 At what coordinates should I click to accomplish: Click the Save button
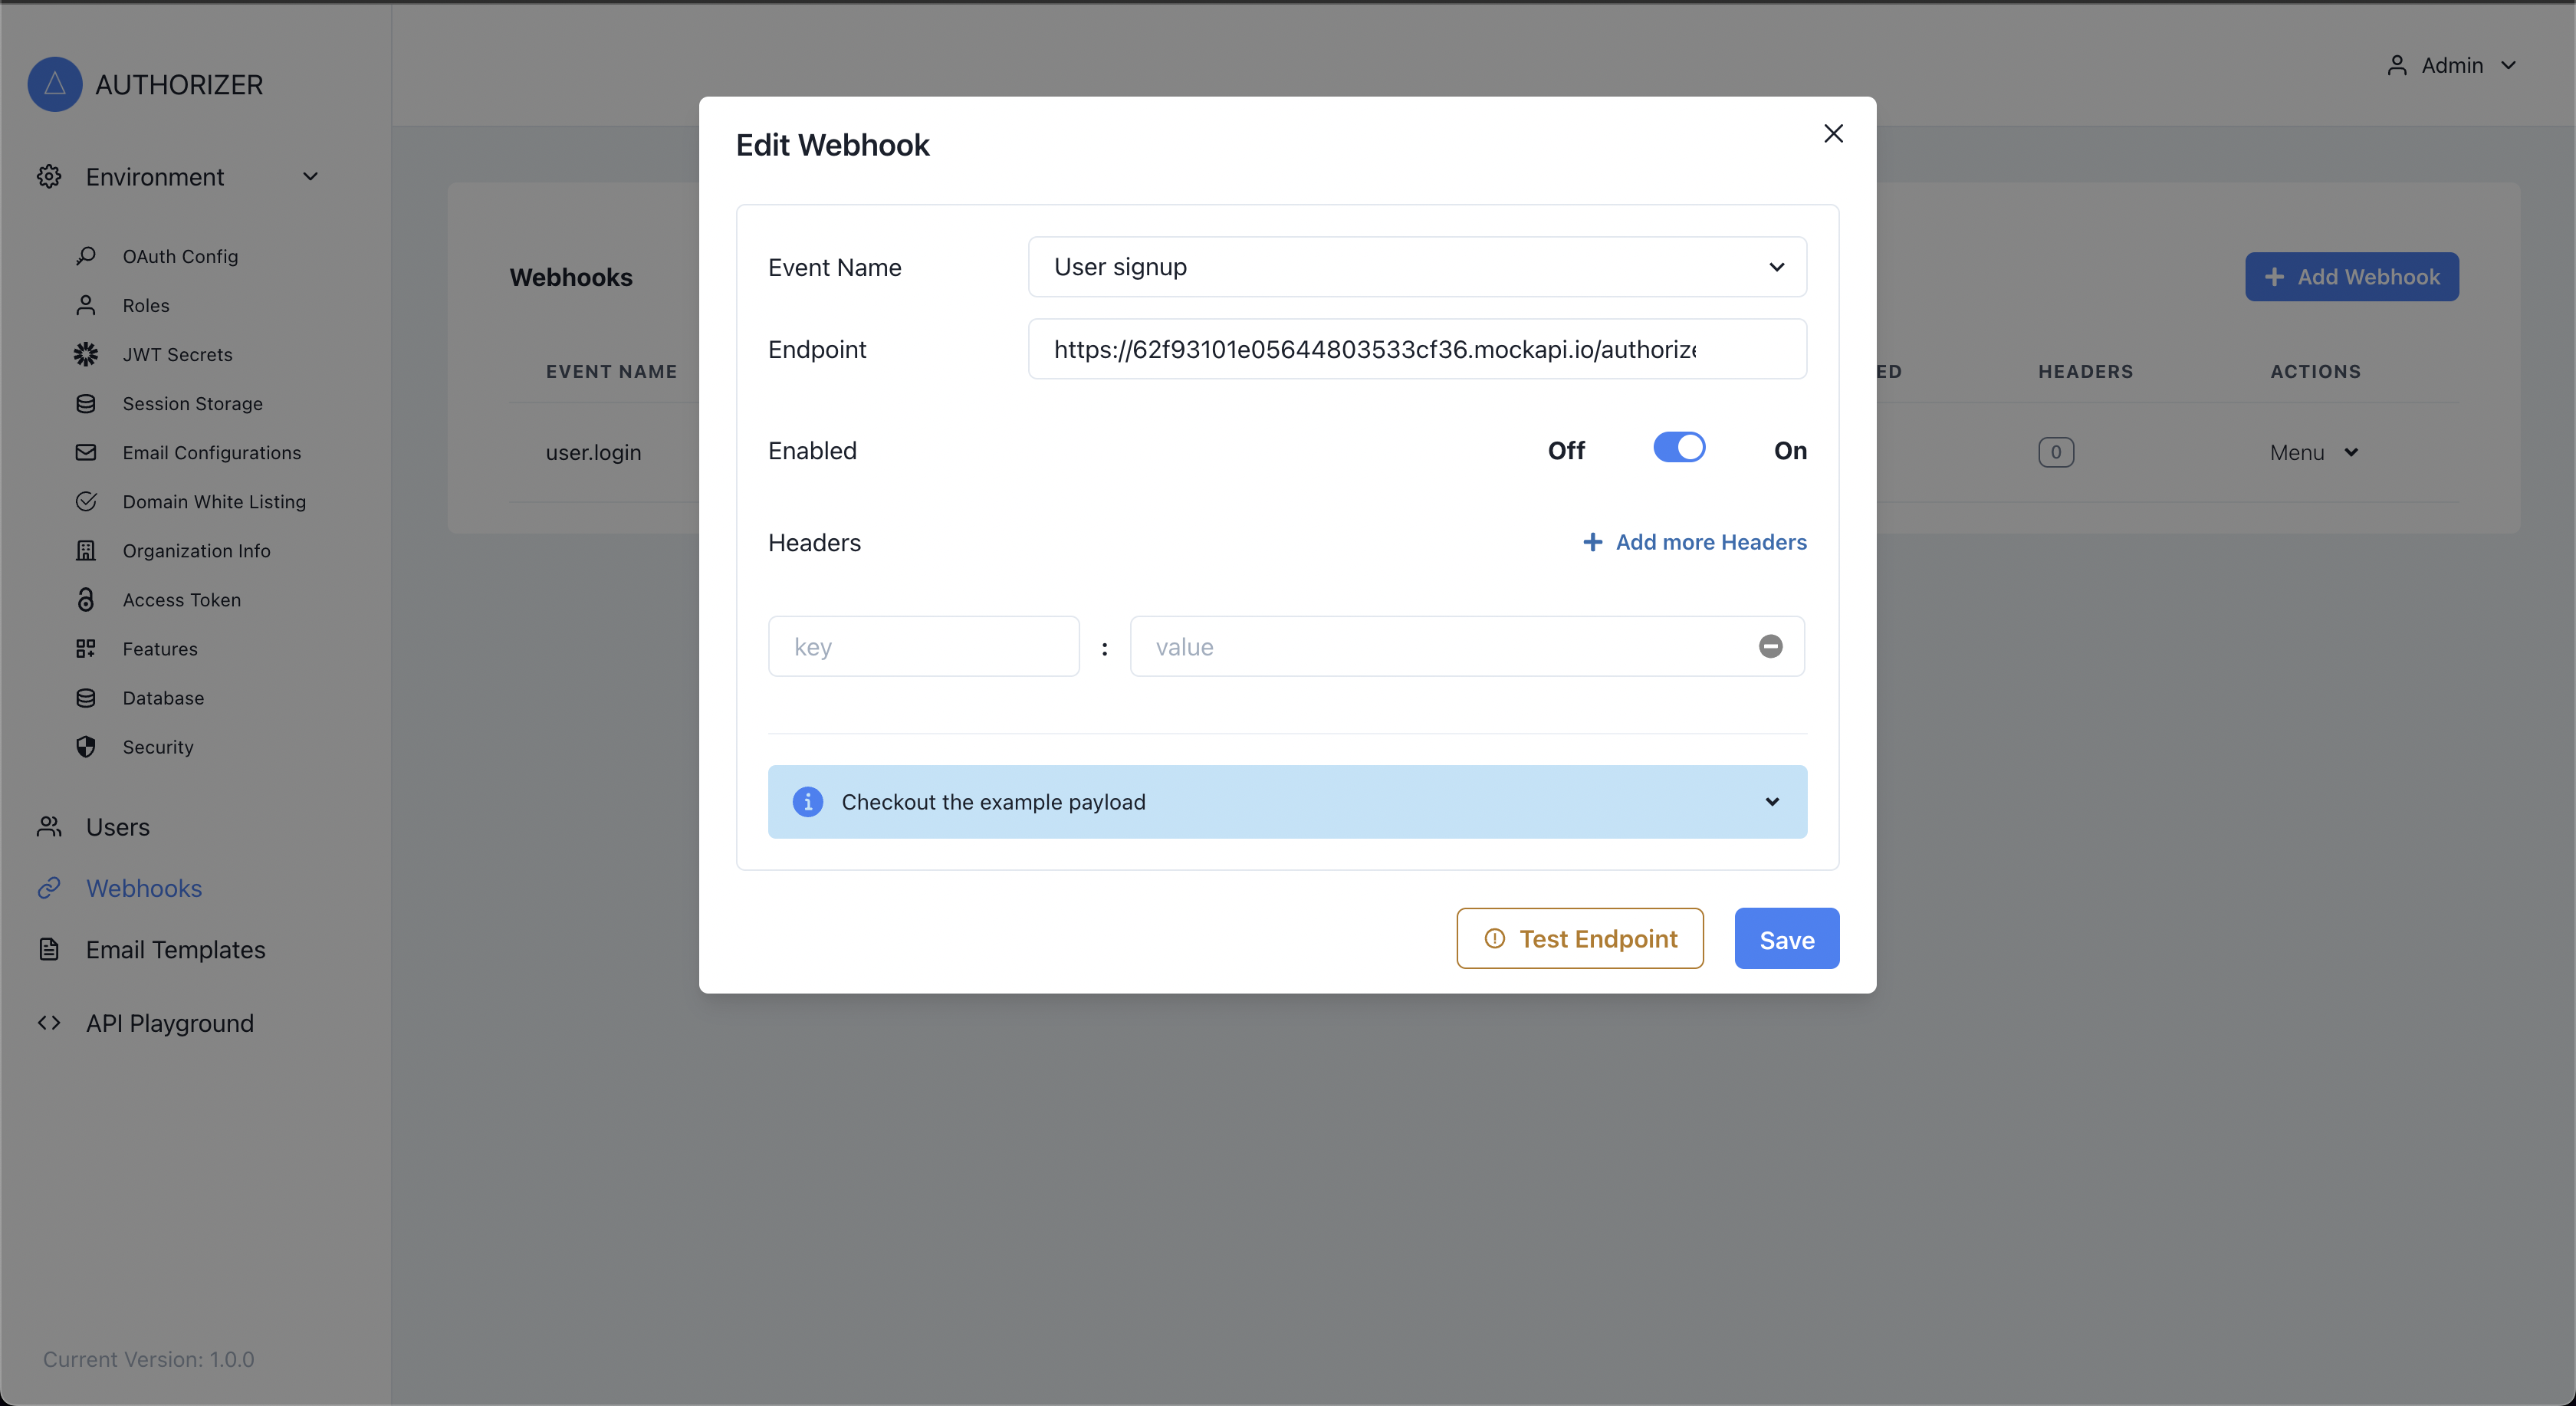pos(1786,938)
